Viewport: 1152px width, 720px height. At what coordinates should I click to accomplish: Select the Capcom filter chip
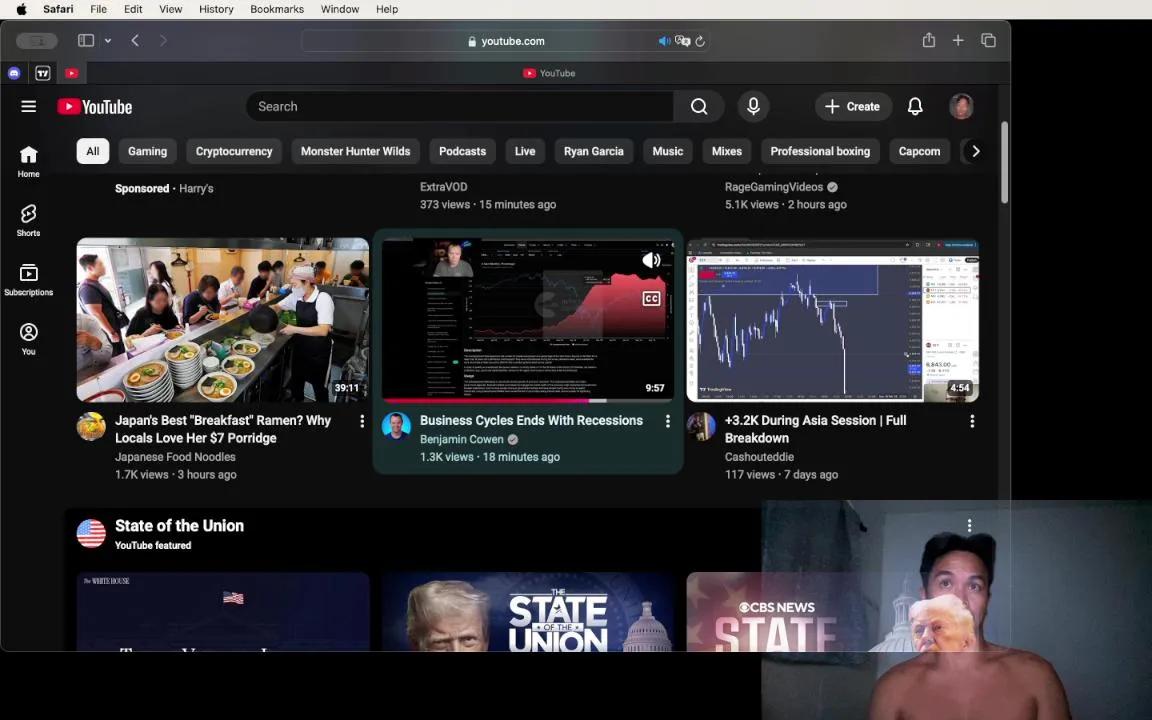(919, 151)
